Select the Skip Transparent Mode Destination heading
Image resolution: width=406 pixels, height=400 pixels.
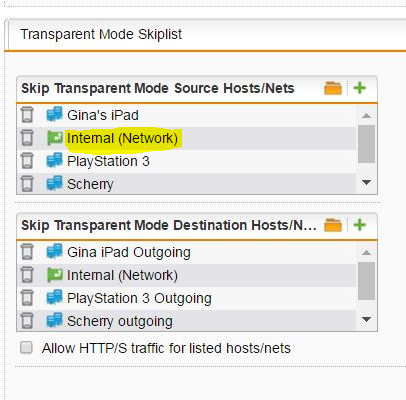pyautogui.click(x=169, y=225)
